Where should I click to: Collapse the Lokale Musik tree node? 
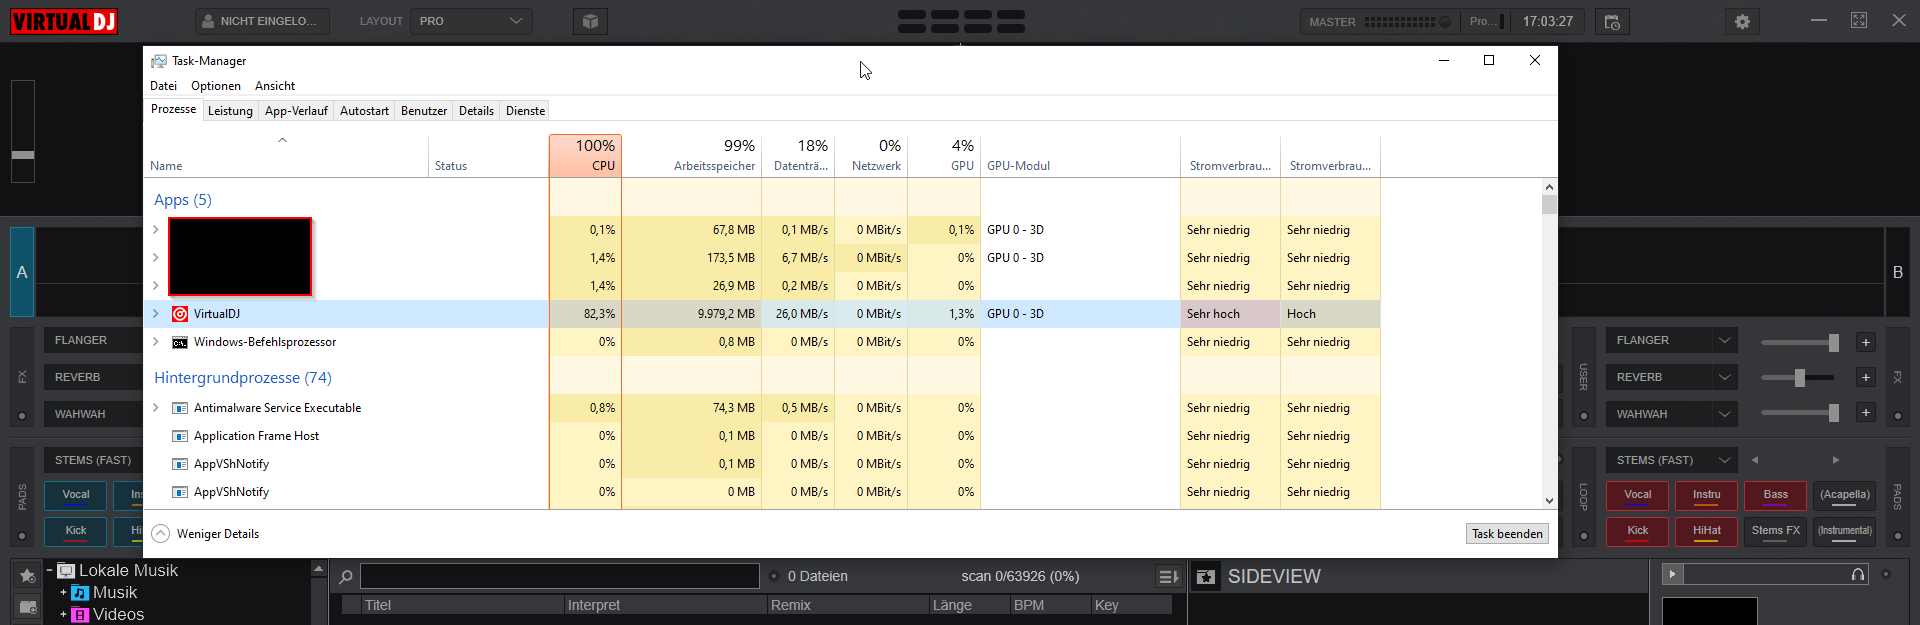point(49,571)
